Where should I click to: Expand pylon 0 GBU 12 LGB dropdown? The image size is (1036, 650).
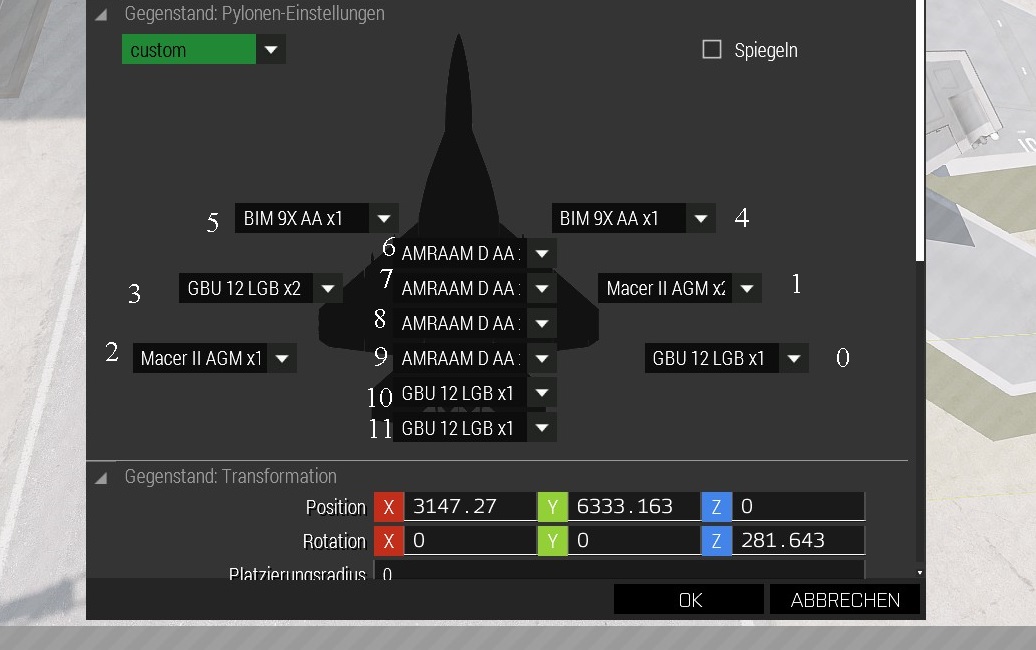(x=793, y=358)
